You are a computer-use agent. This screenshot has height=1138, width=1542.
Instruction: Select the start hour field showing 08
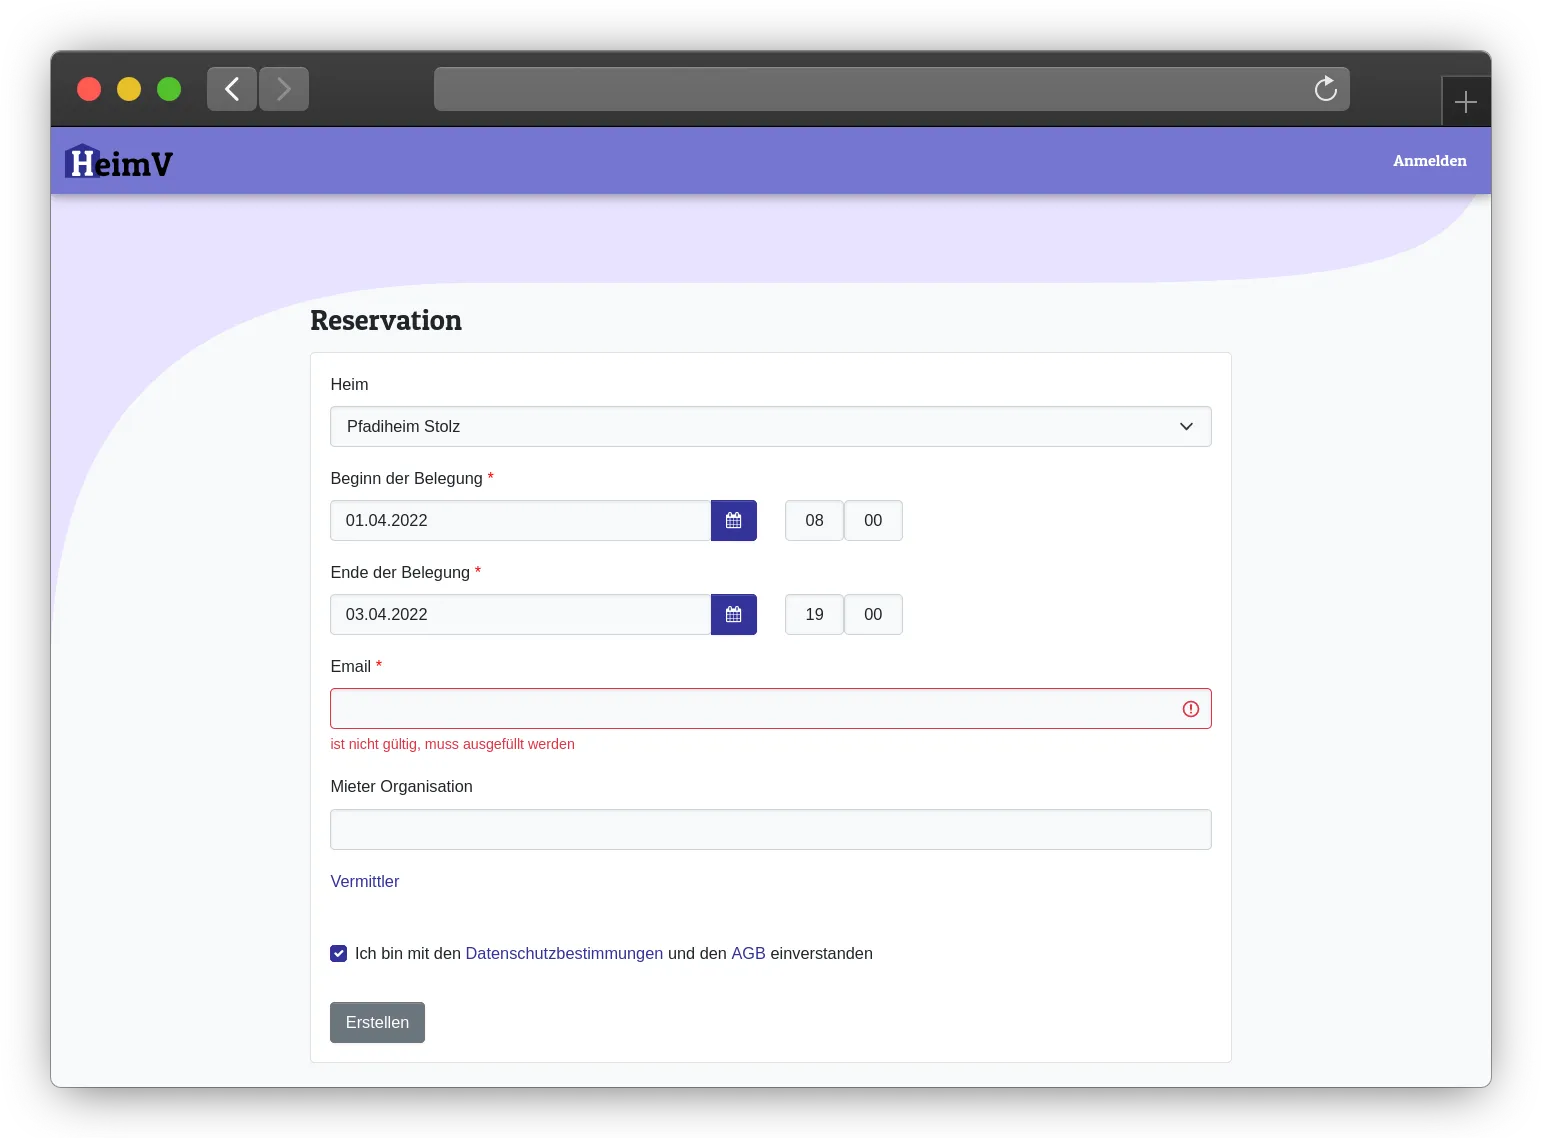pyautogui.click(x=814, y=521)
